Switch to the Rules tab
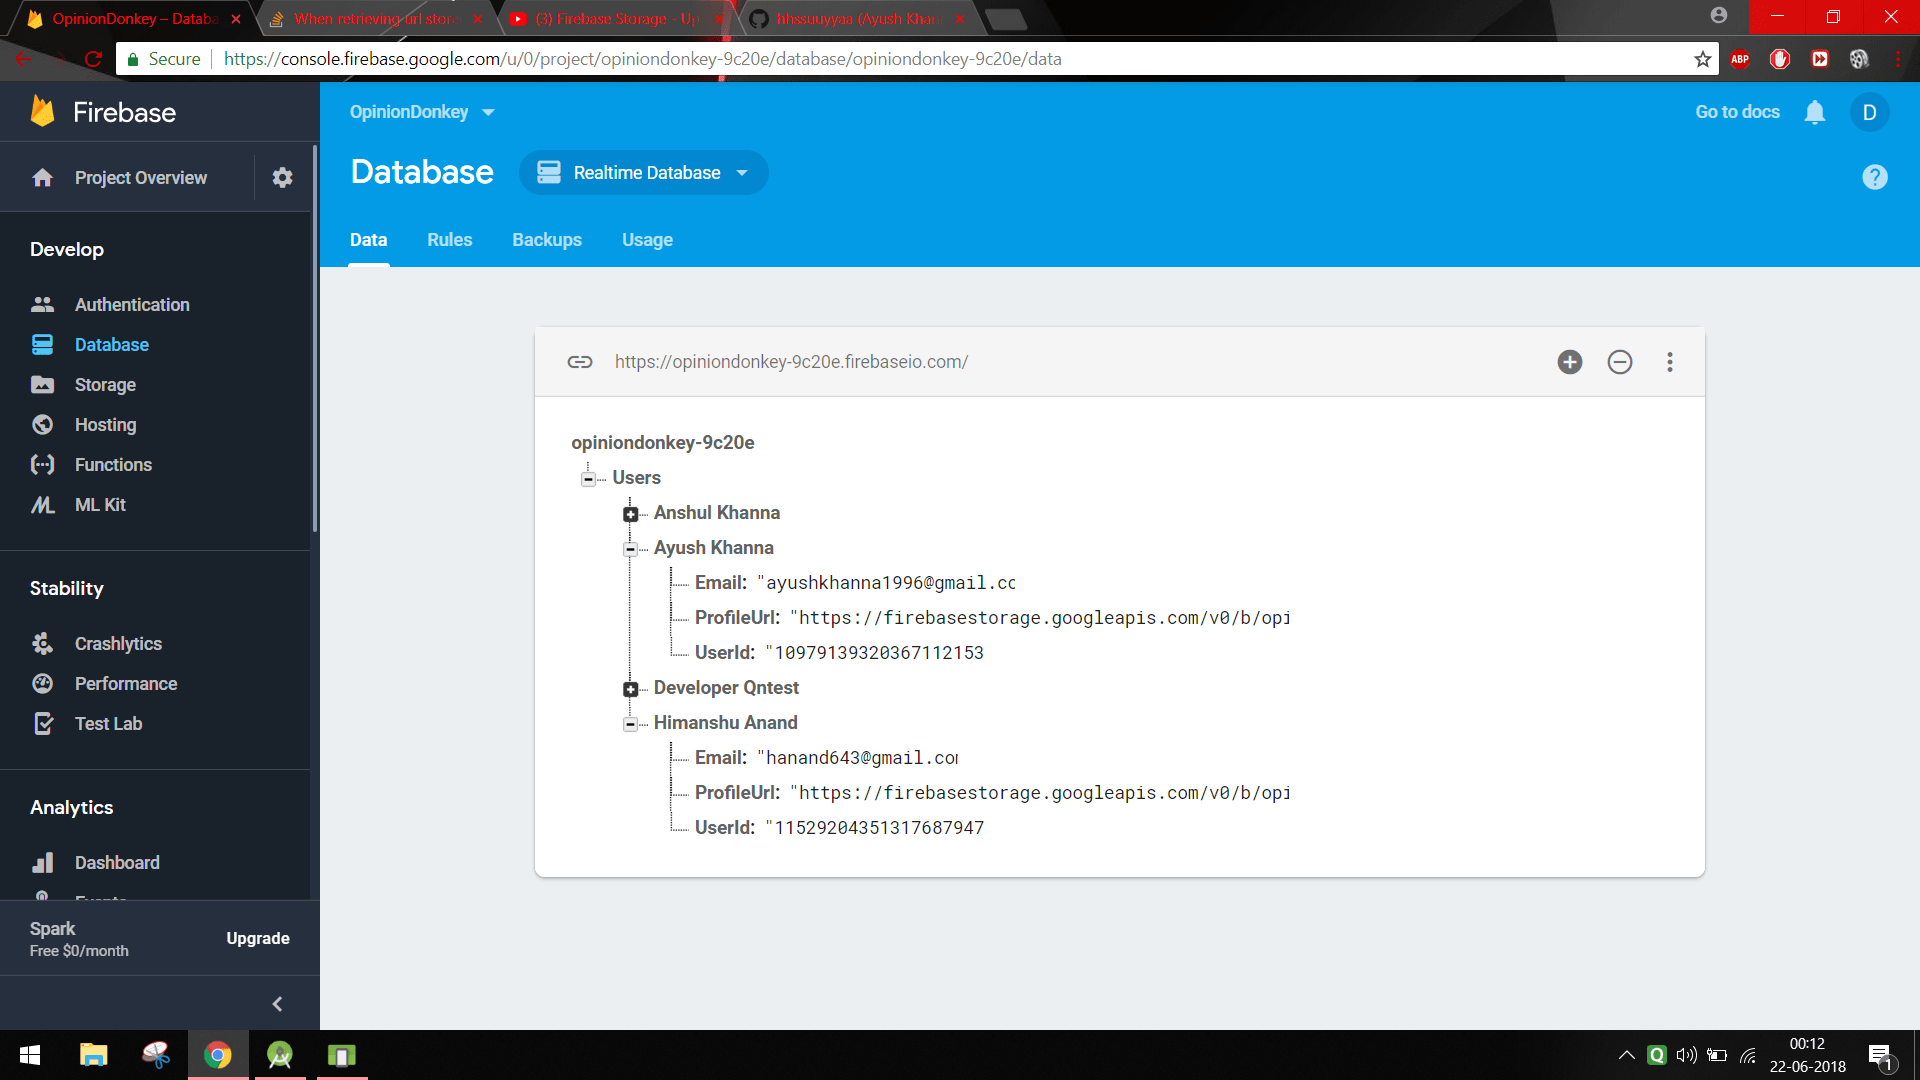 coord(449,240)
